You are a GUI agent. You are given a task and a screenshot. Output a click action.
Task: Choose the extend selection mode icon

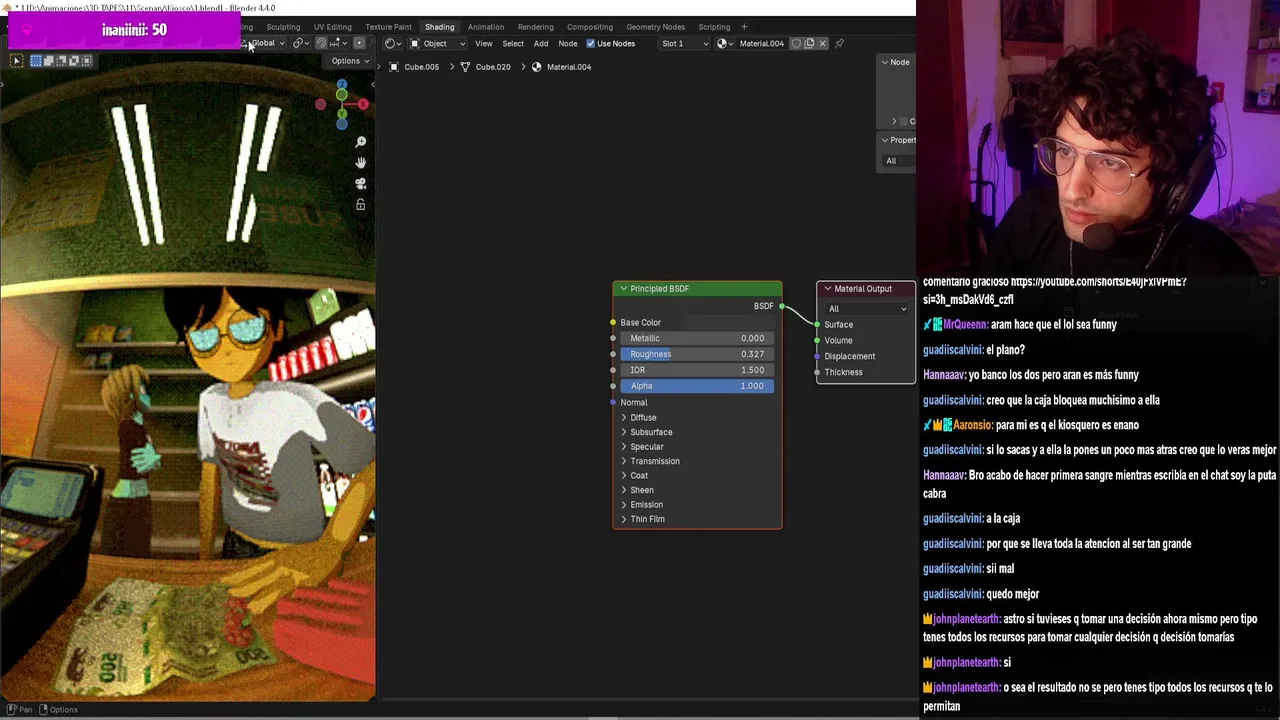pos(48,61)
